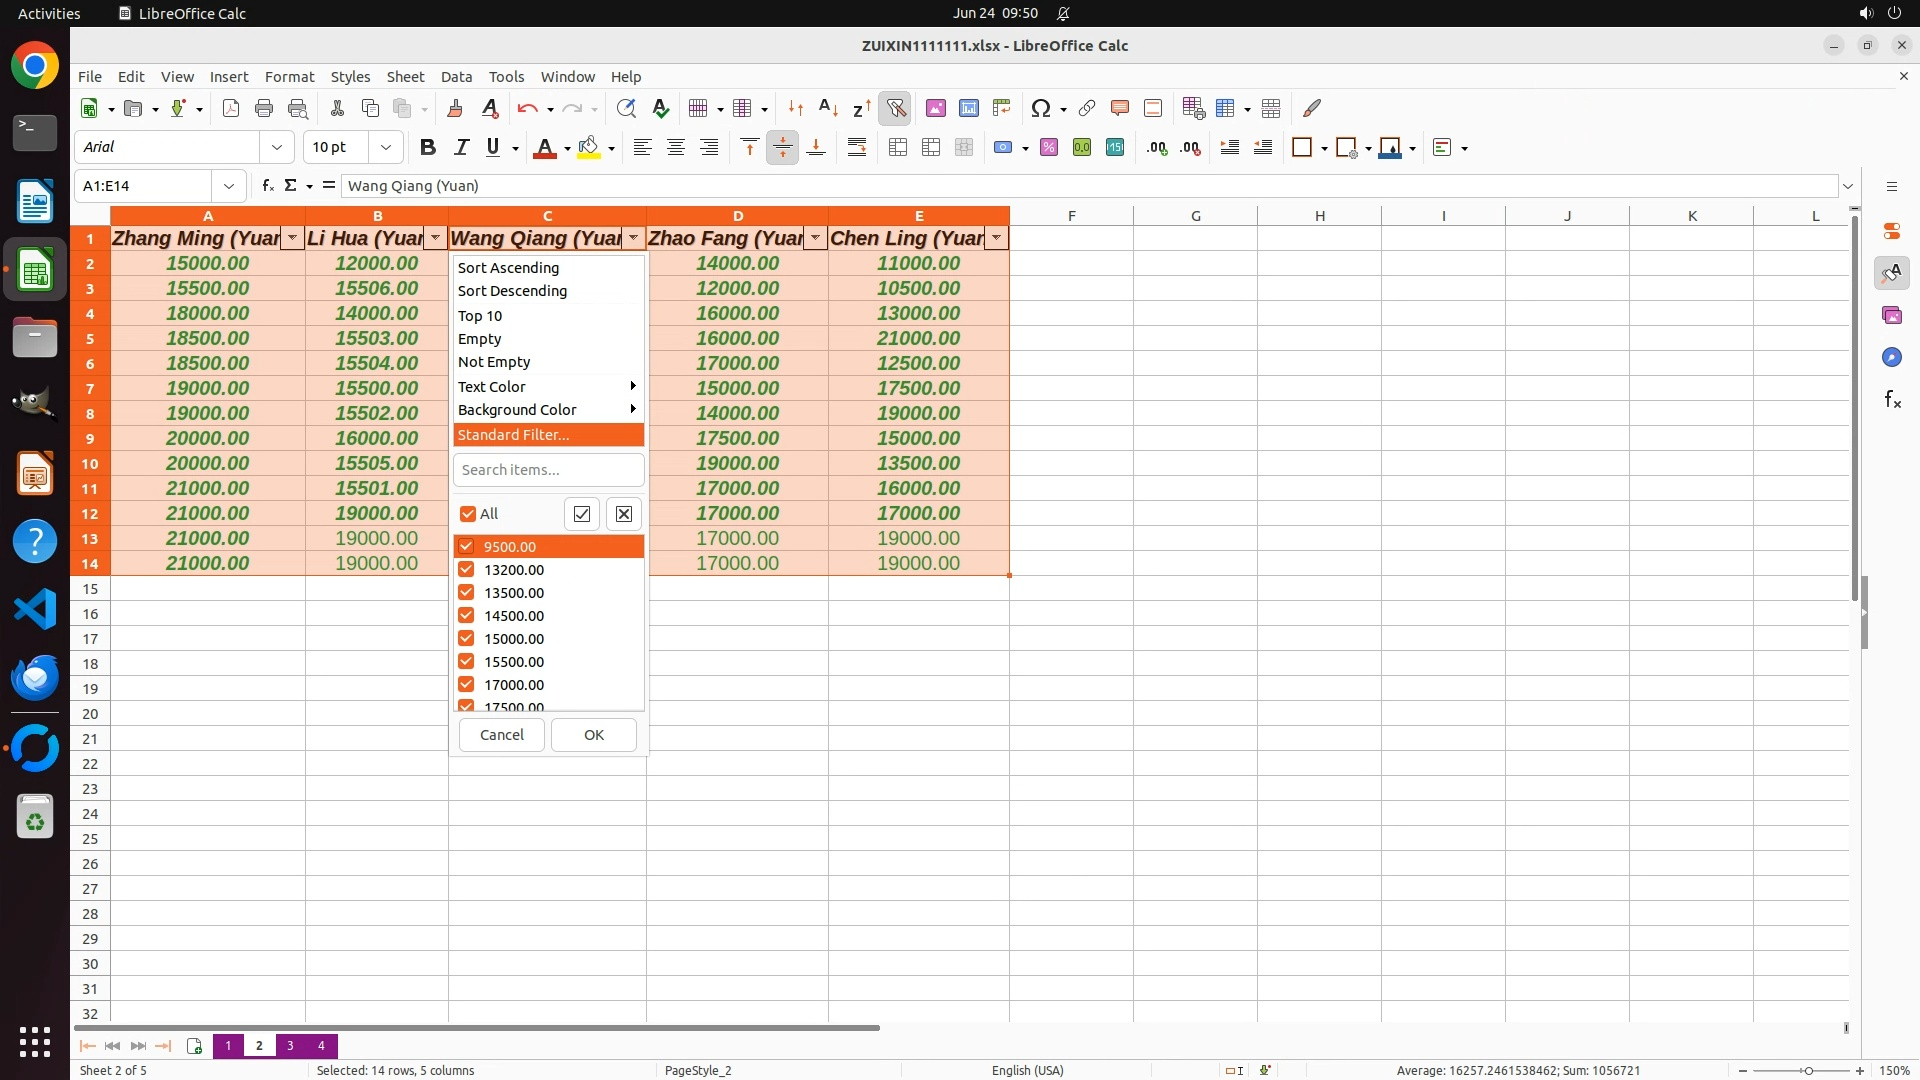Image resolution: width=1920 pixels, height=1080 pixels.
Task: Click the Bold formatting icon
Action: click(x=428, y=147)
